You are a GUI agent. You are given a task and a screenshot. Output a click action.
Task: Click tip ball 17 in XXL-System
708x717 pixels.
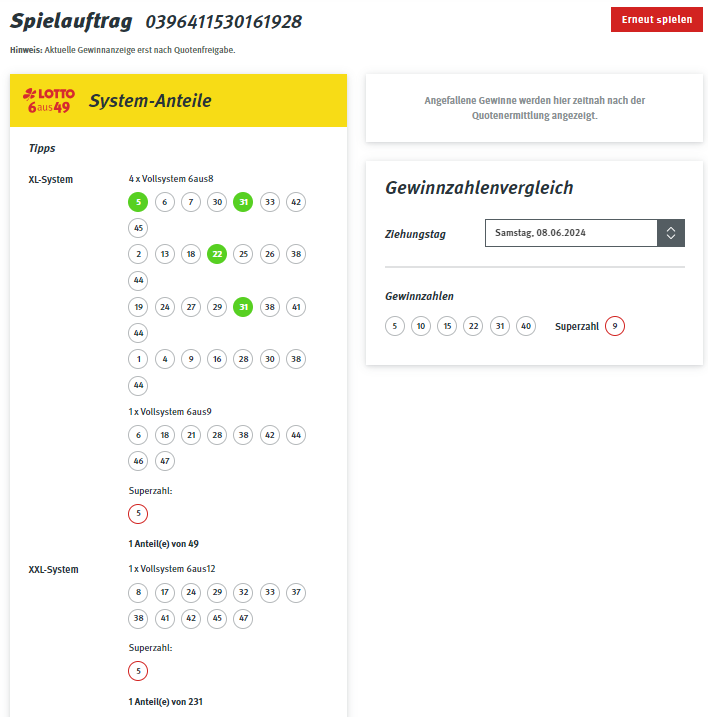click(x=165, y=592)
